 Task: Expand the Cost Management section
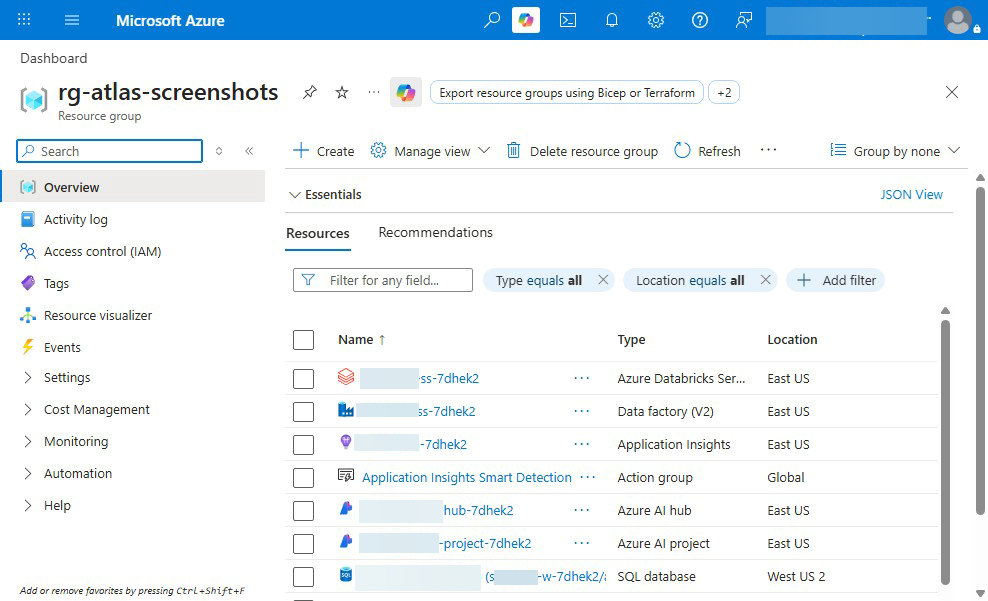28,409
